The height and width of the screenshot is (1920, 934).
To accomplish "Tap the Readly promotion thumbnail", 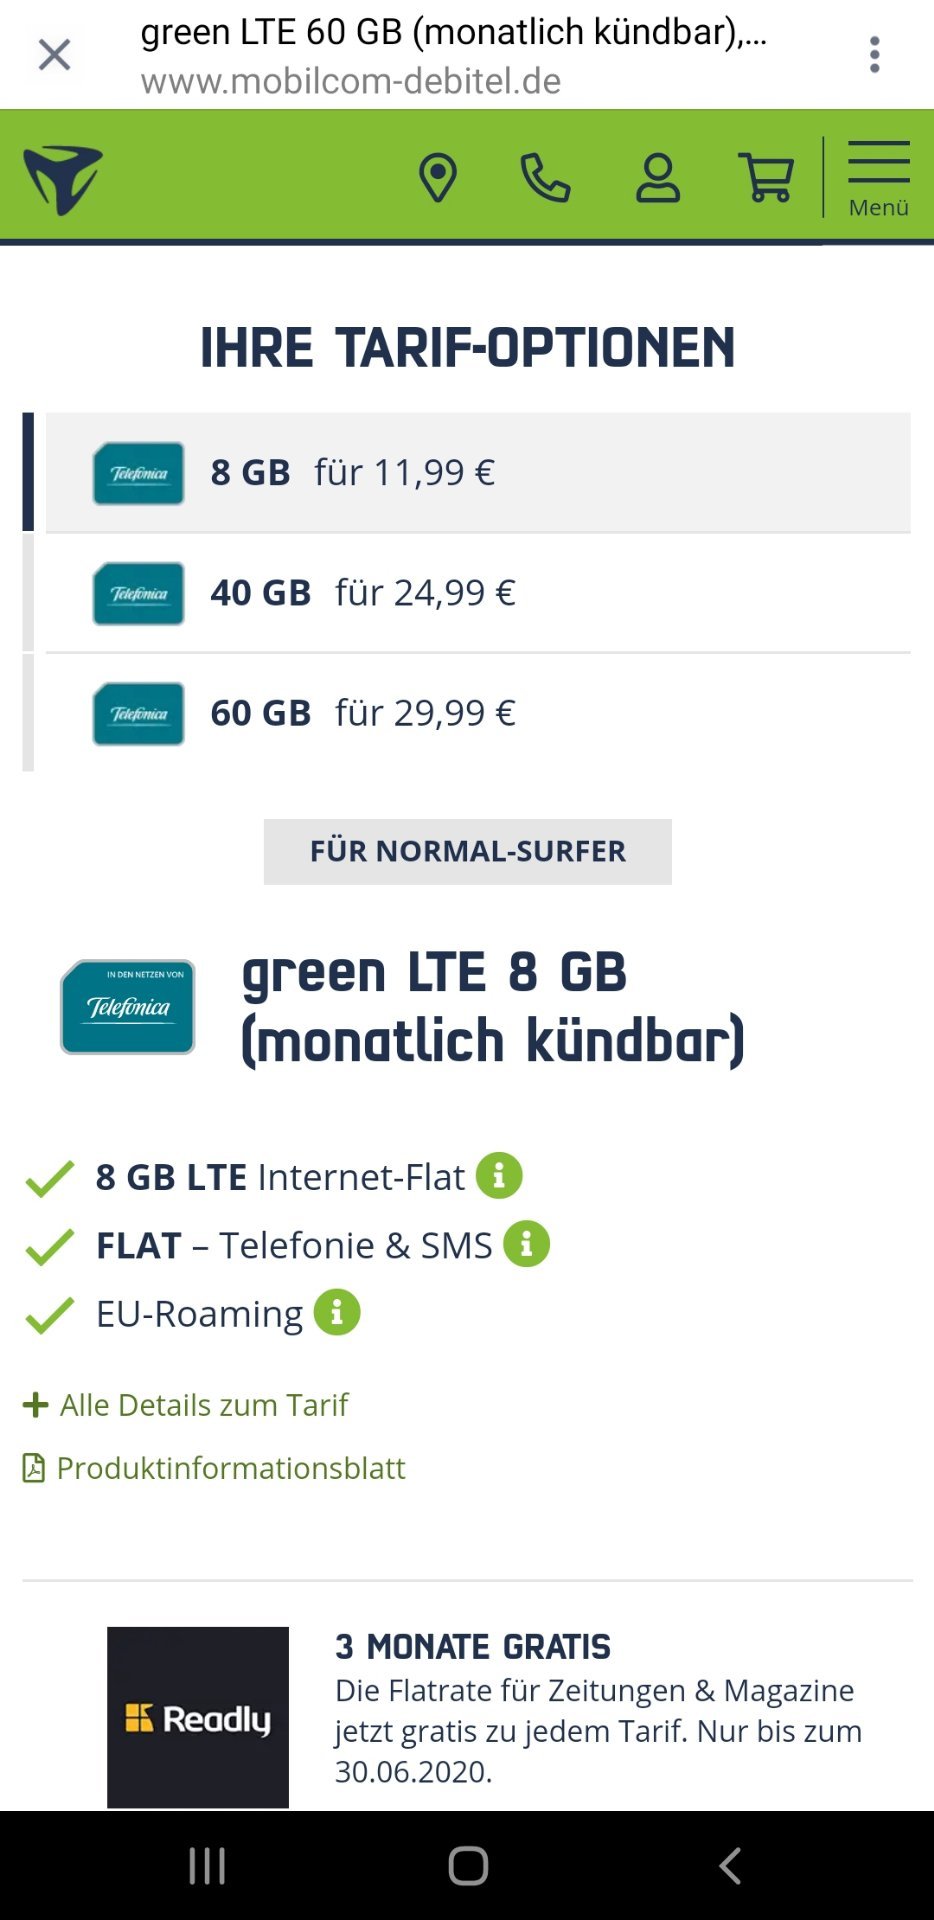I will (x=198, y=1717).
